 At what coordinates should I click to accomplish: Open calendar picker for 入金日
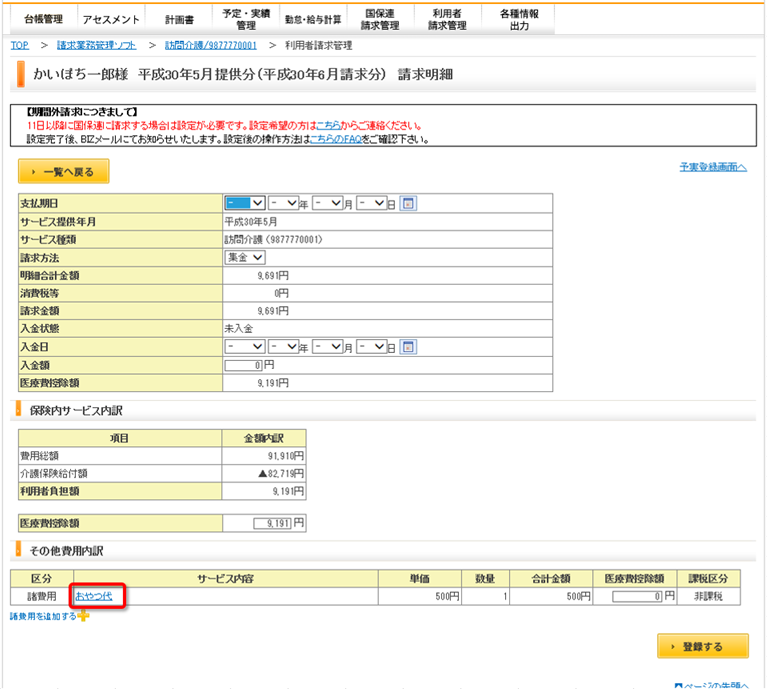pos(408,347)
